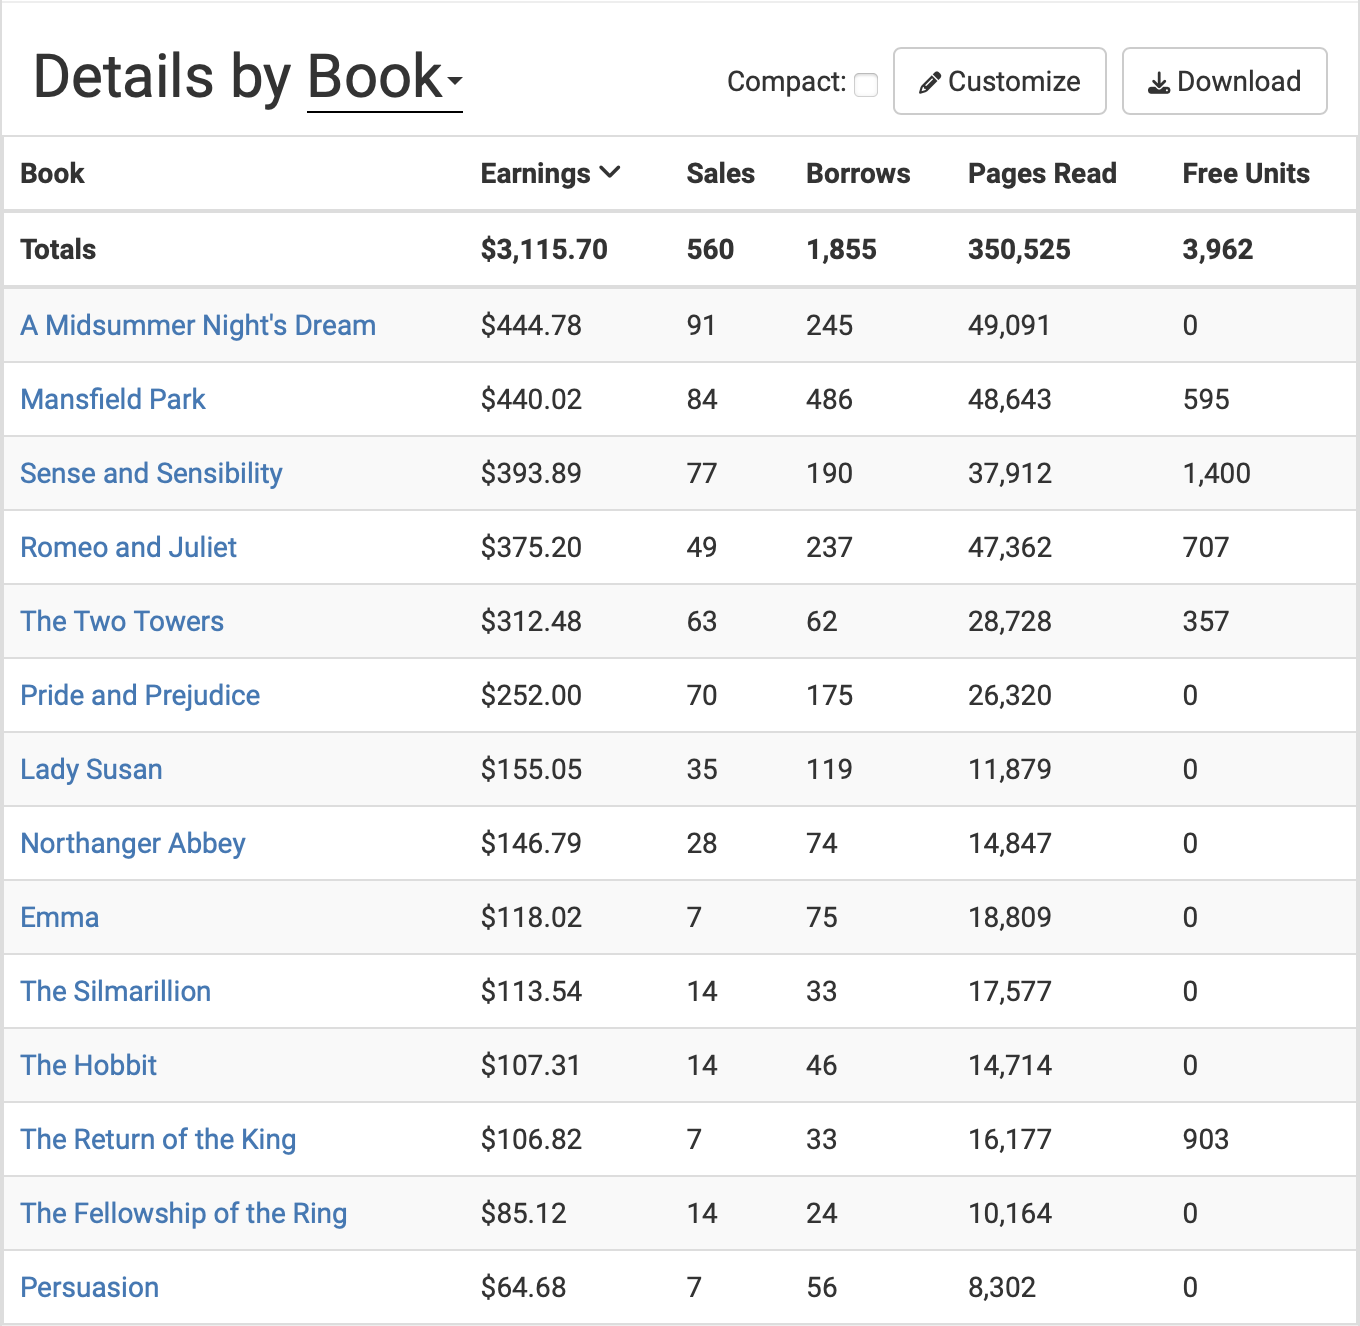Sort by the Book column header

(52, 173)
